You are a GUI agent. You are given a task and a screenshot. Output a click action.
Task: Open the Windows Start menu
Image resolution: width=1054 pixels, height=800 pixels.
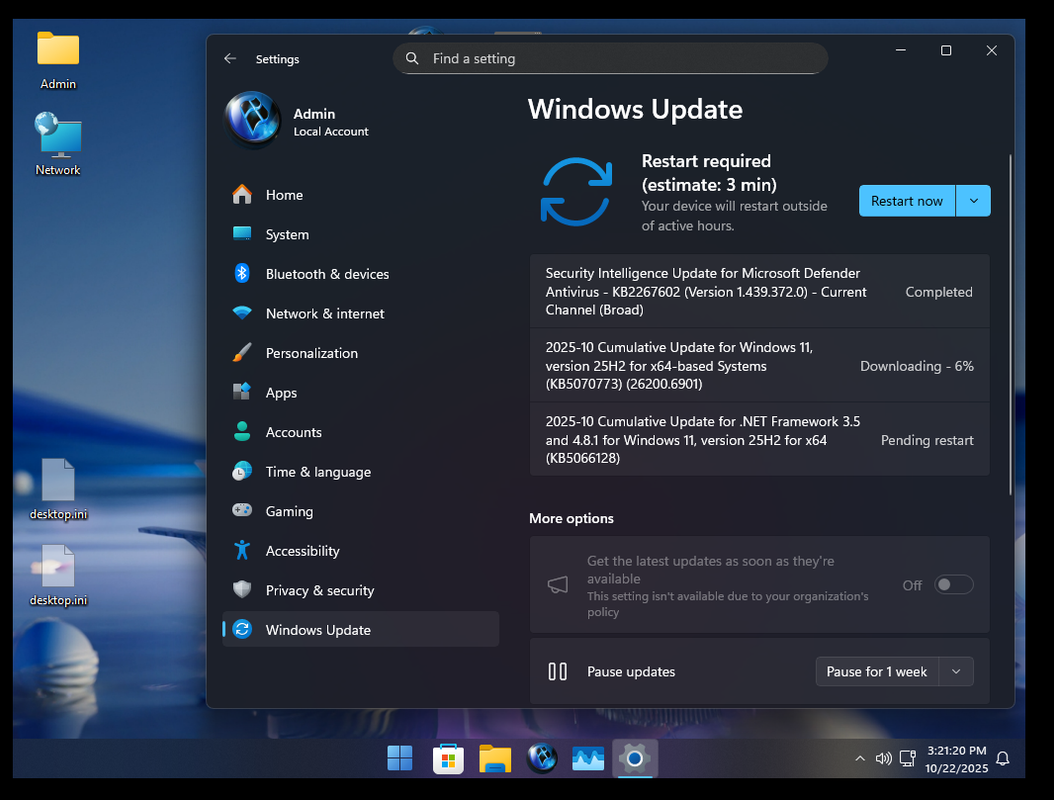(400, 758)
